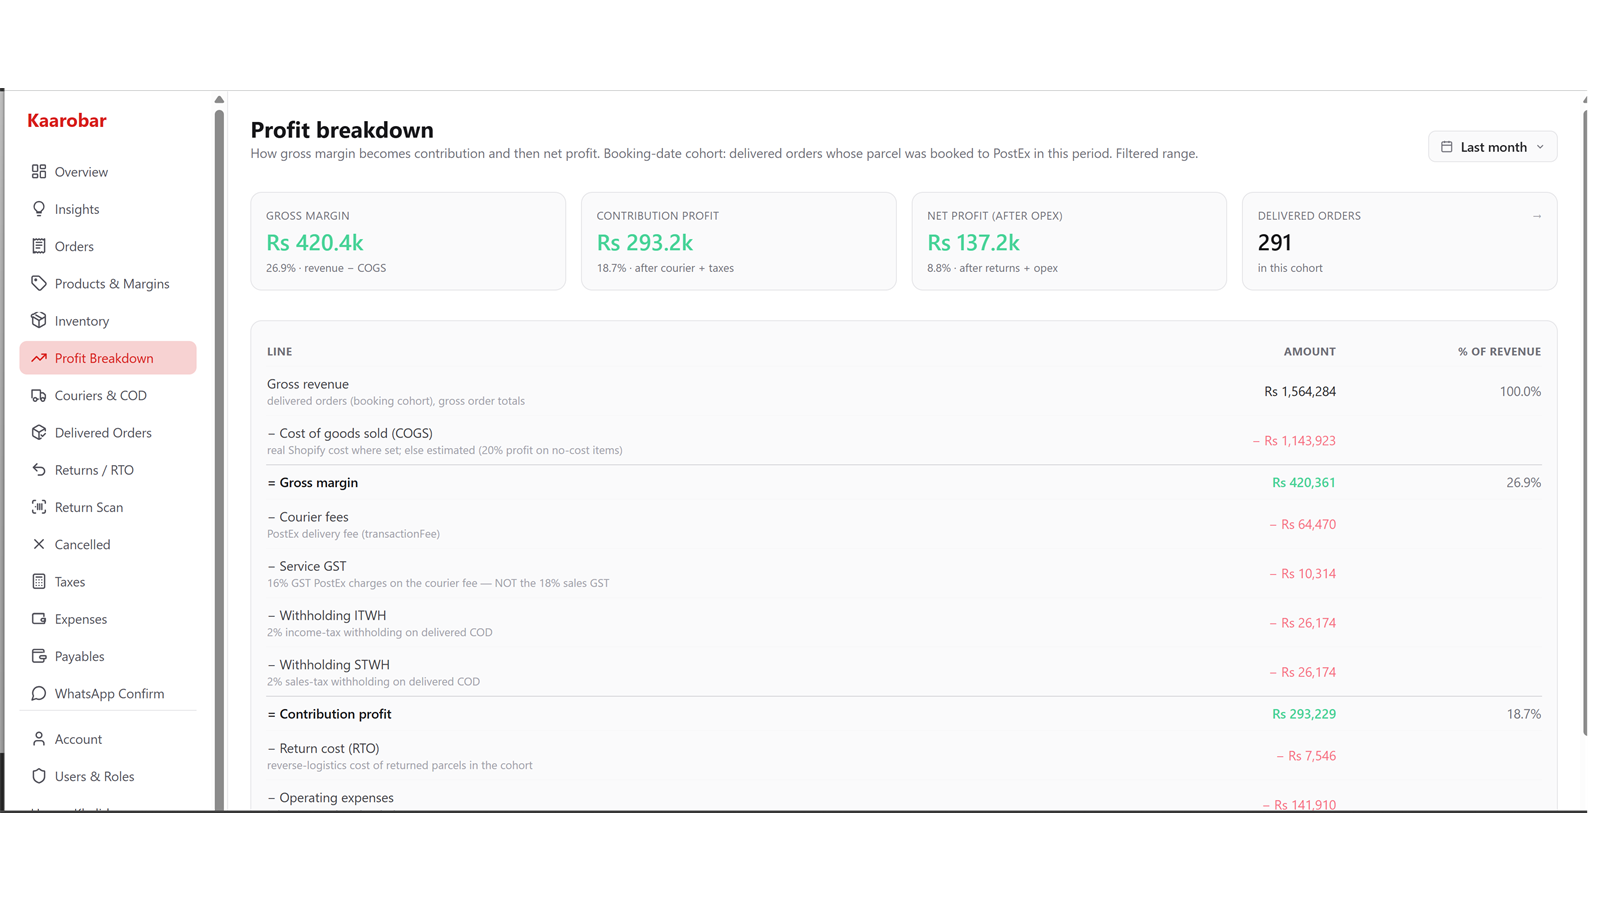
Task: Click the Inventory box icon
Action: (x=39, y=320)
